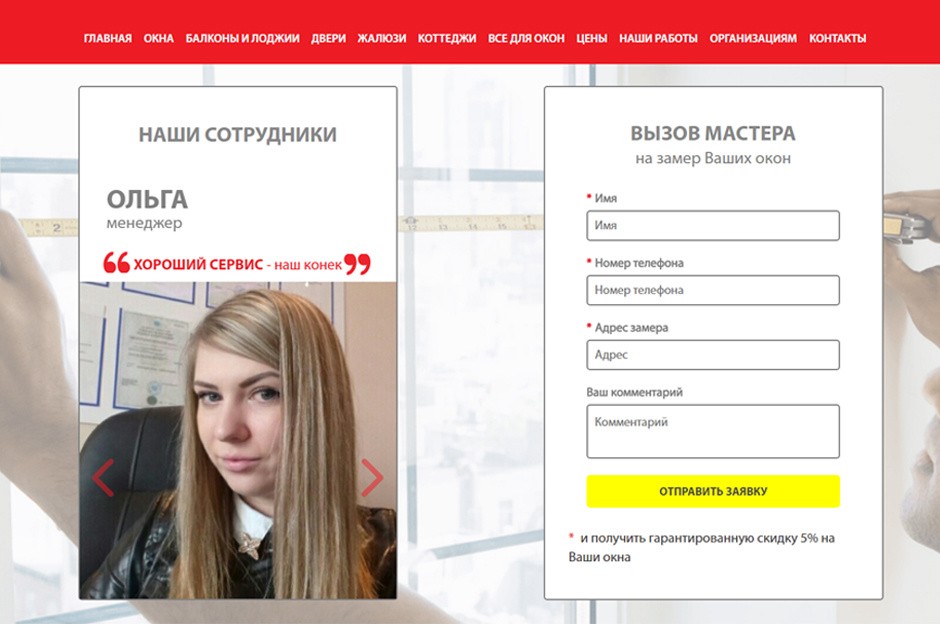
Task: Focus the Номер телефона field
Action: (x=713, y=290)
